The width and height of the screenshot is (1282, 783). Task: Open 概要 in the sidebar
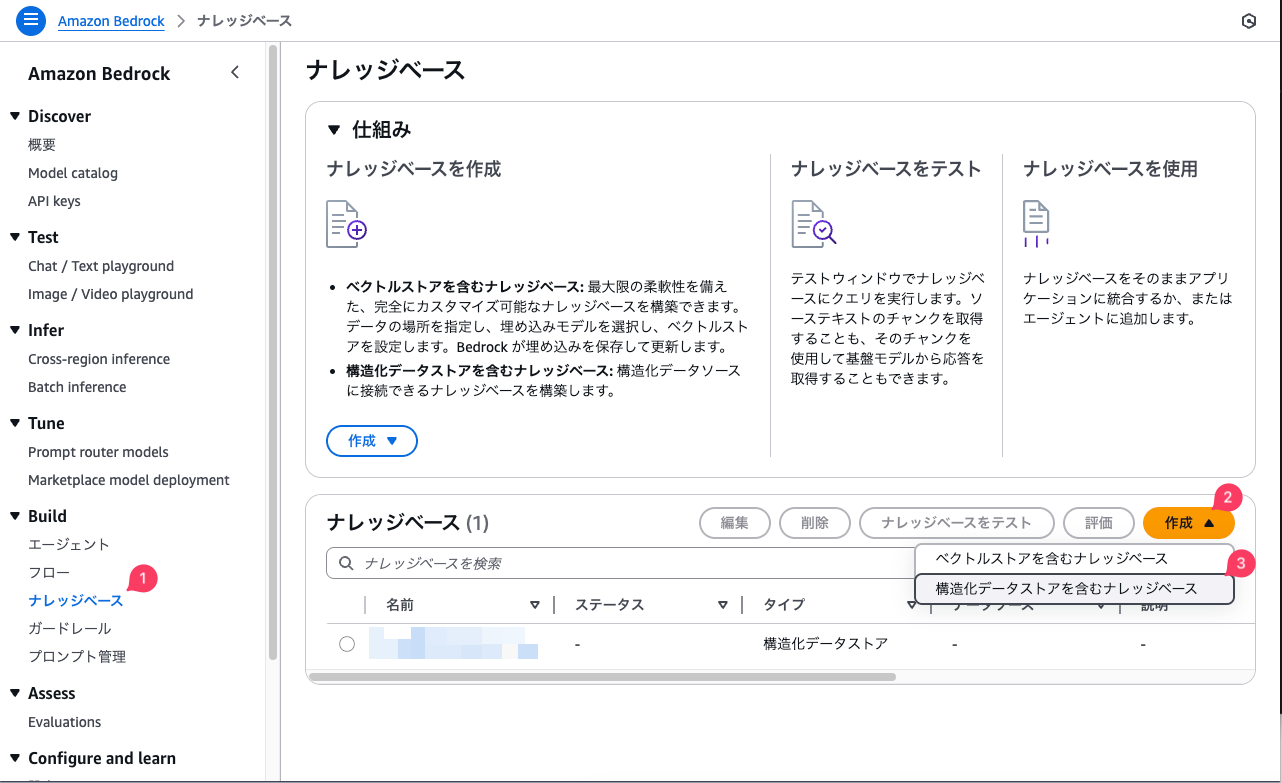(42, 145)
